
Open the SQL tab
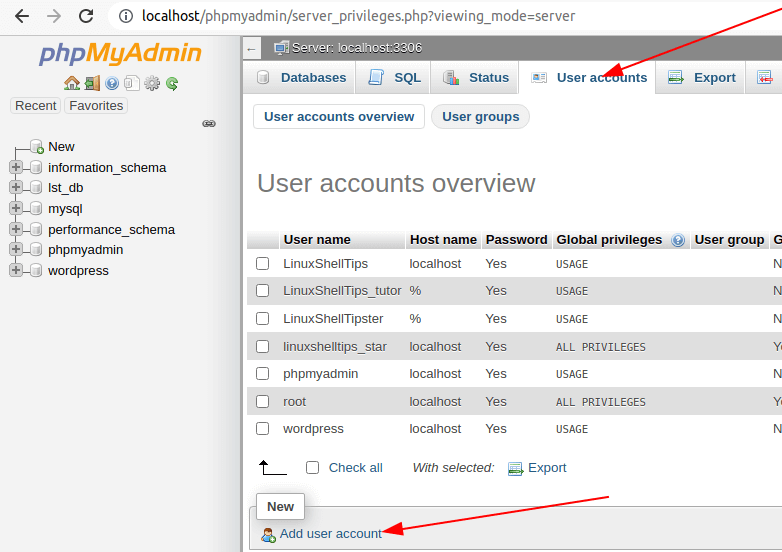coord(392,77)
